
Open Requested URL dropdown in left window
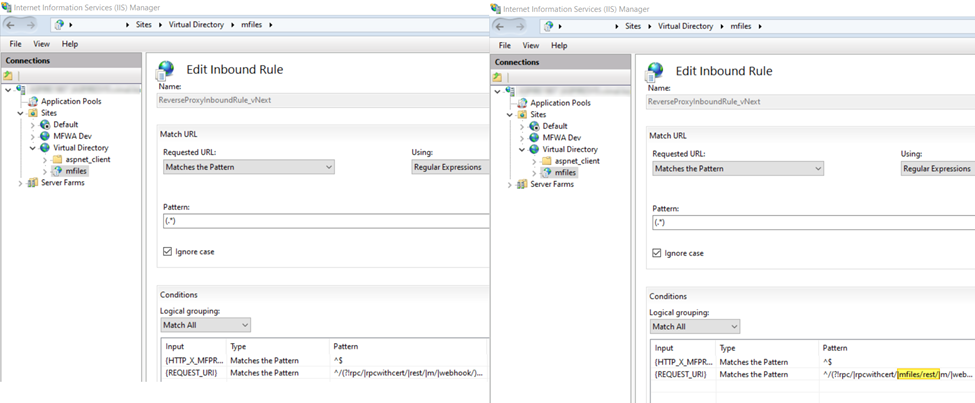click(x=249, y=167)
